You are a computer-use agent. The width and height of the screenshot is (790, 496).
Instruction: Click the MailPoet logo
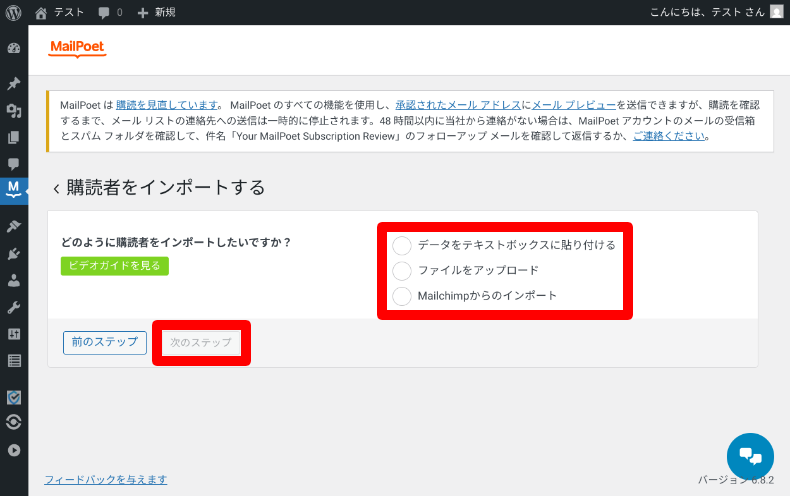pyautogui.click(x=77, y=47)
